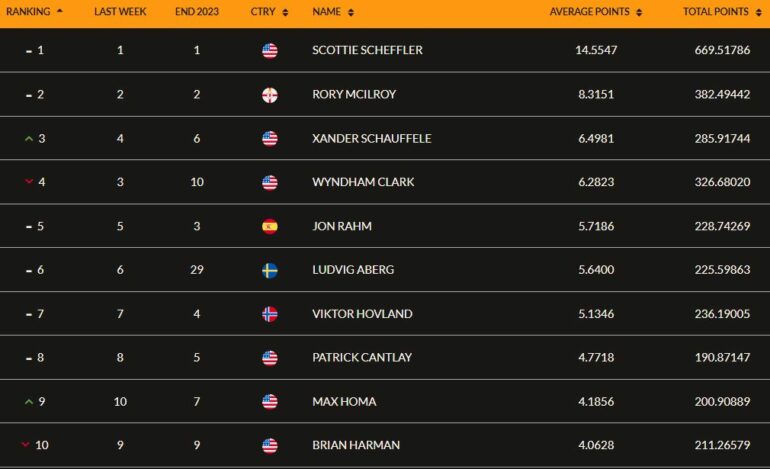Click Jon Rahm's Spain flag icon
770x469 pixels.
click(270, 226)
